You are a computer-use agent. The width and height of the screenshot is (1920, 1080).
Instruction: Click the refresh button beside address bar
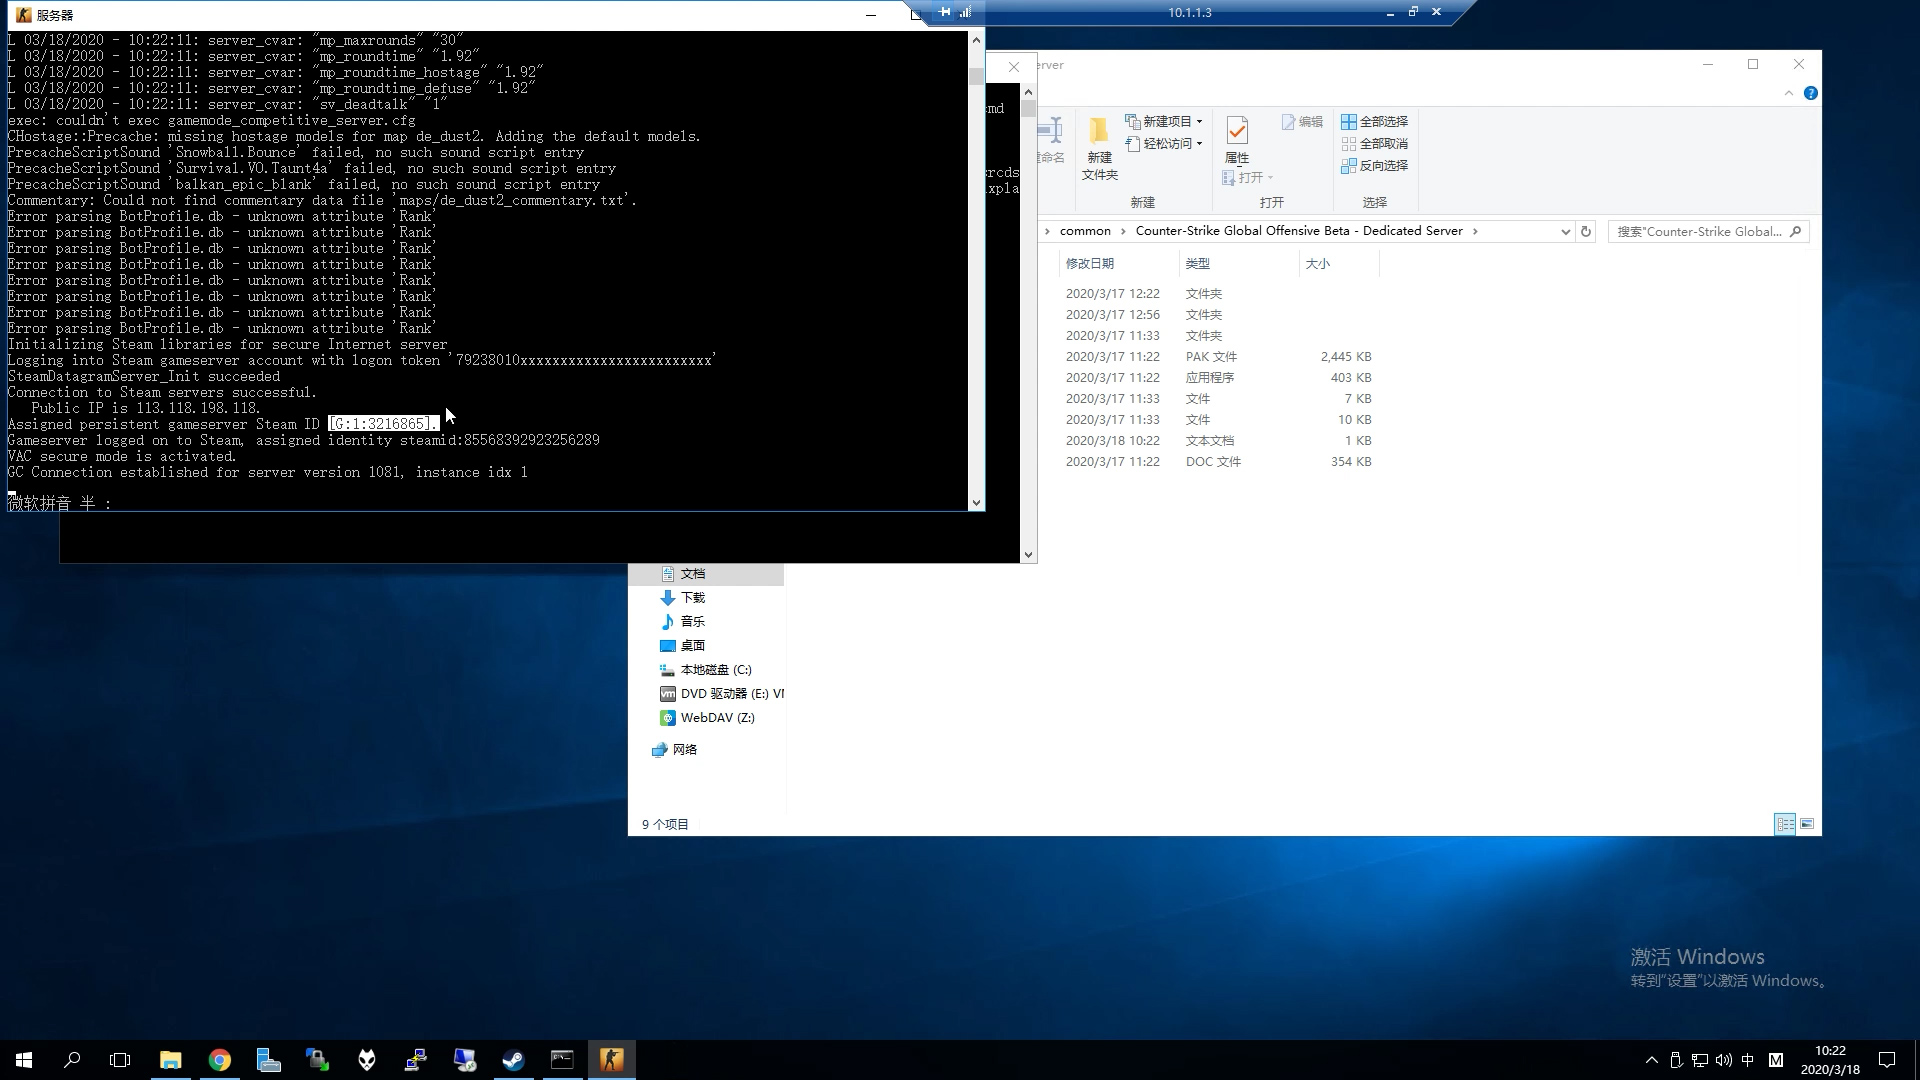[1585, 231]
